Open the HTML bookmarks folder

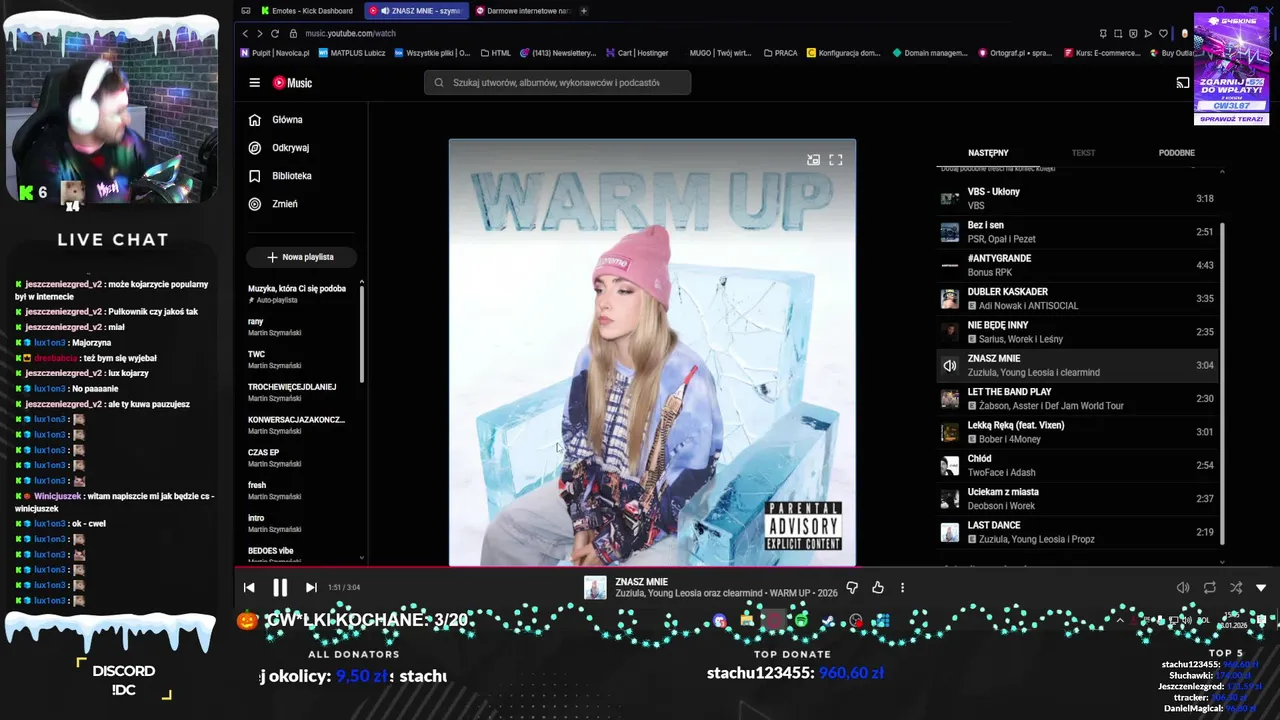pyautogui.click(x=495, y=53)
